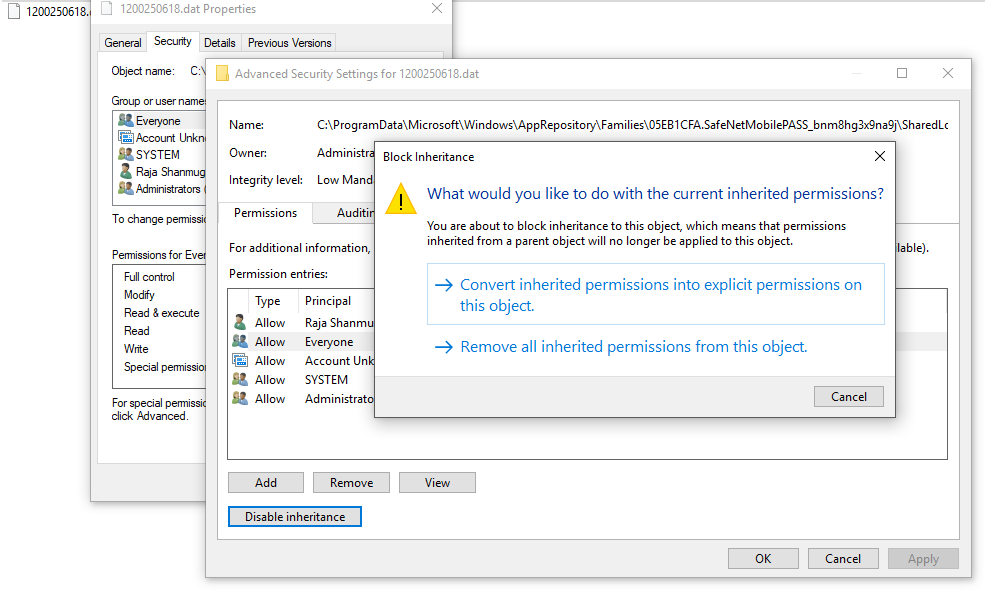
Task: Remove all inherited permissions from this object
Action: [632, 347]
